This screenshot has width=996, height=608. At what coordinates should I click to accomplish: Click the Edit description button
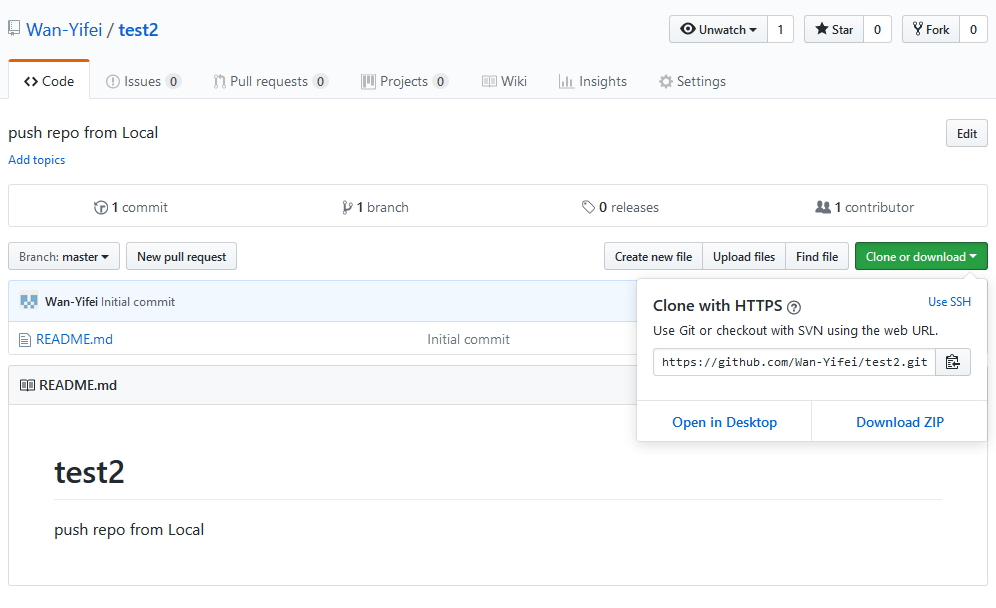coord(967,133)
